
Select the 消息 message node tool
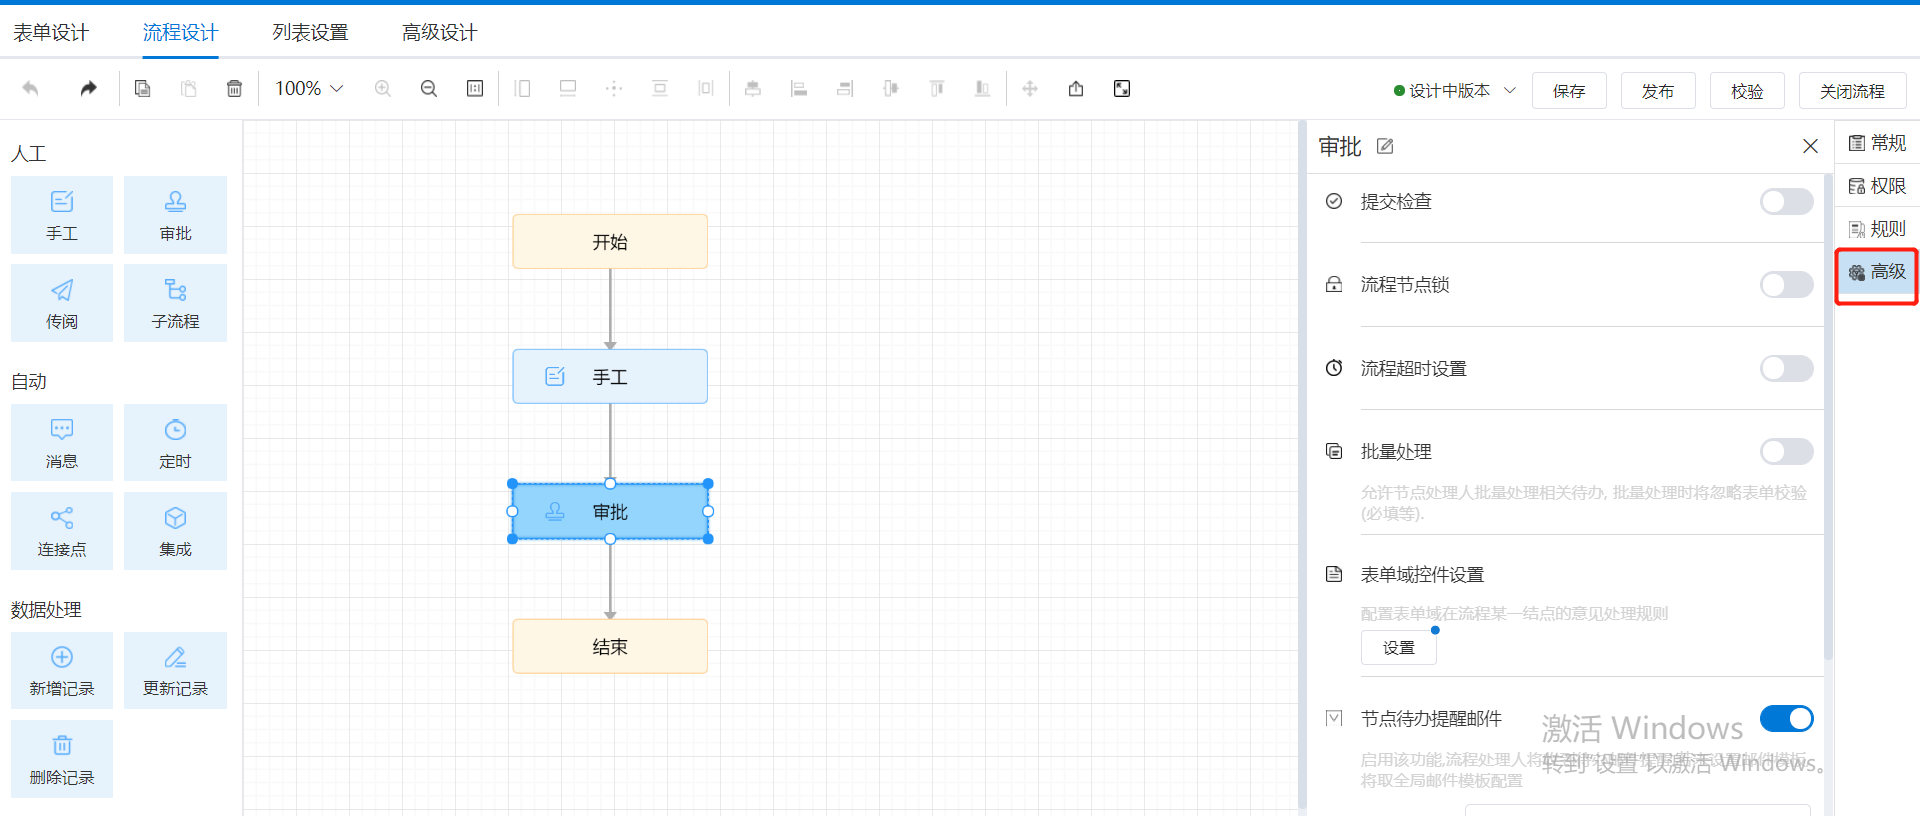(62, 443)
